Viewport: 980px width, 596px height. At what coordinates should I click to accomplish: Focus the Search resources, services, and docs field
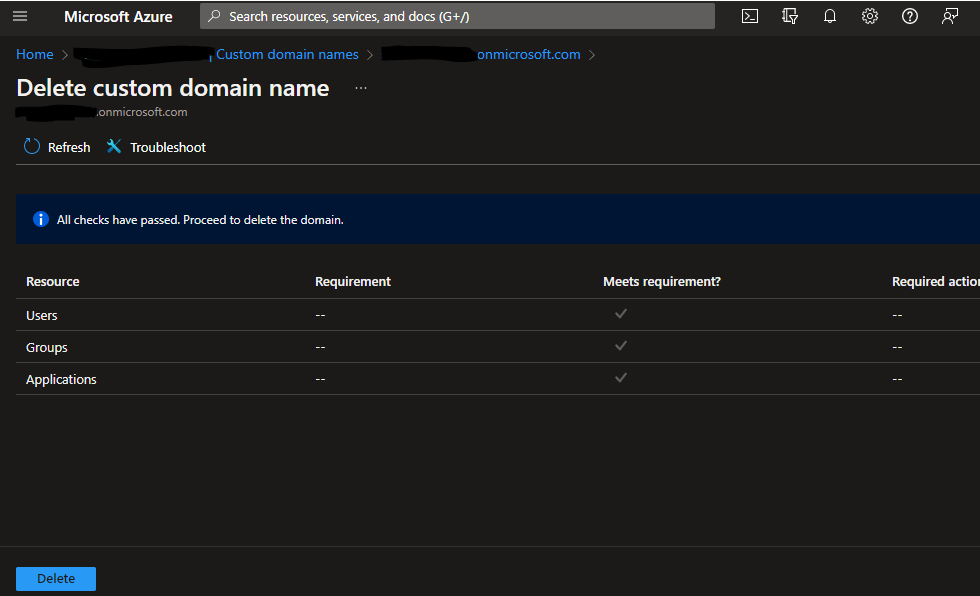pos(457,16)
